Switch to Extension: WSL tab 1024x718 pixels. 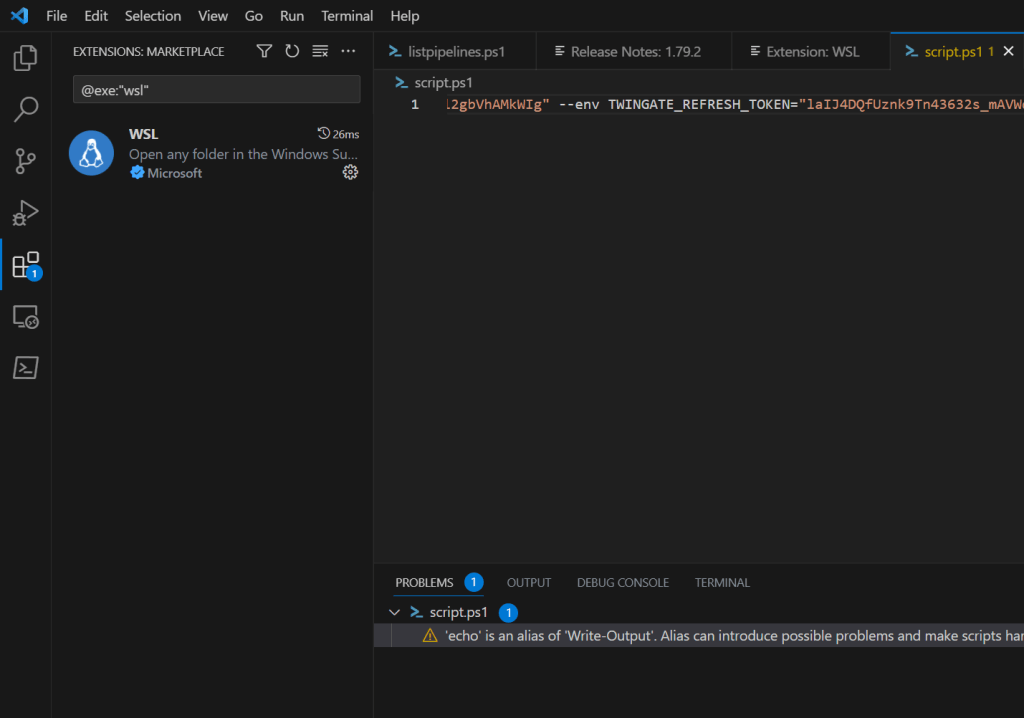point(811,52)
